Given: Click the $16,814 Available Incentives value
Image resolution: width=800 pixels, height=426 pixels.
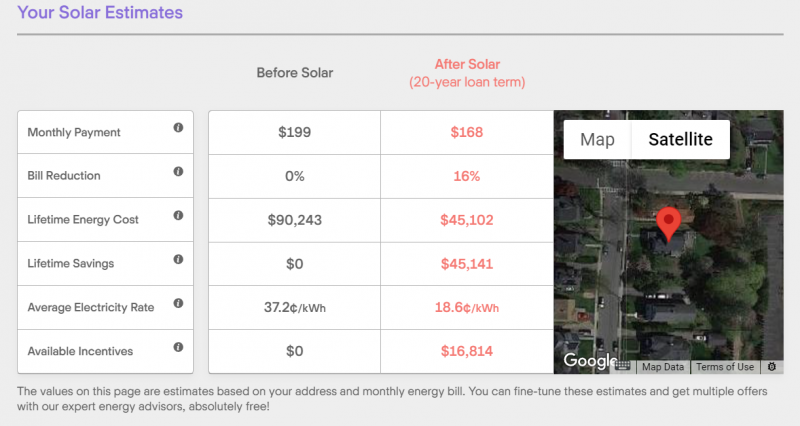Looking at the screenshot, I should click(466, 351).
